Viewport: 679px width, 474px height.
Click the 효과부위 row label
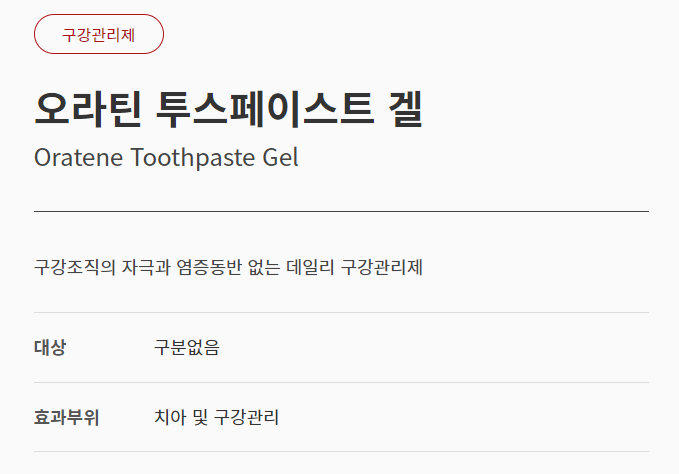66,417
